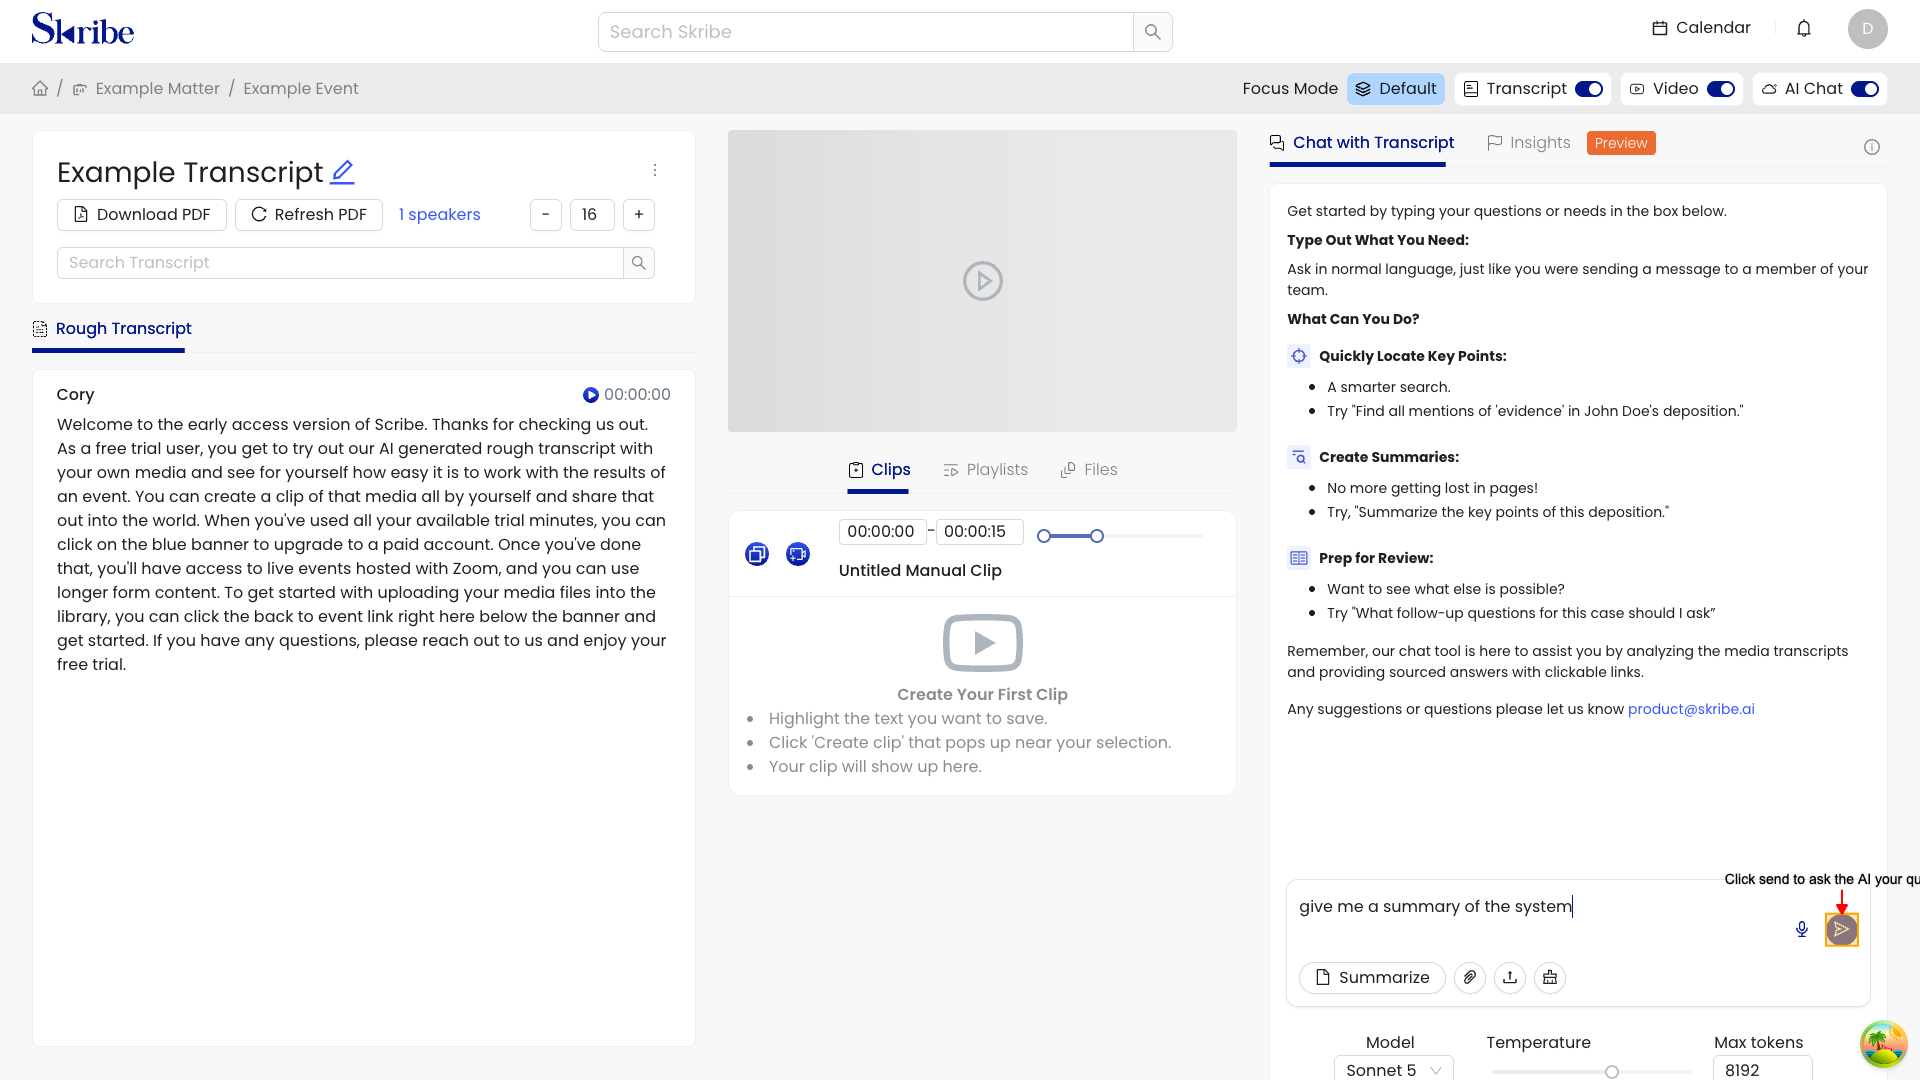Switch to the Insights tab
1920x1080 pixels.
[x=1528, y=143]
